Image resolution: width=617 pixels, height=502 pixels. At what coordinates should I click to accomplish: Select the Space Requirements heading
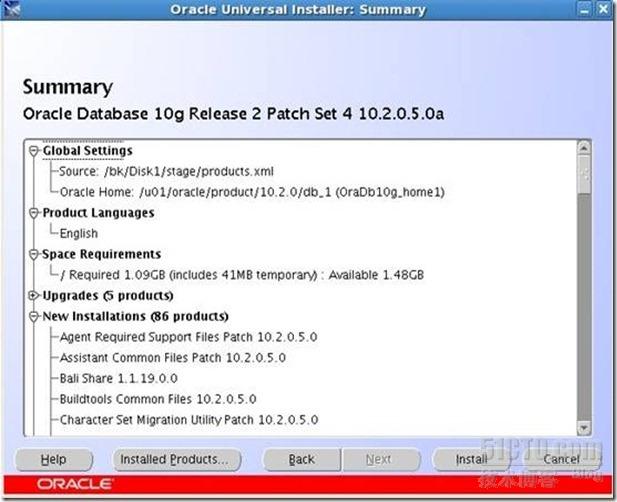click(x=102, y=255)
